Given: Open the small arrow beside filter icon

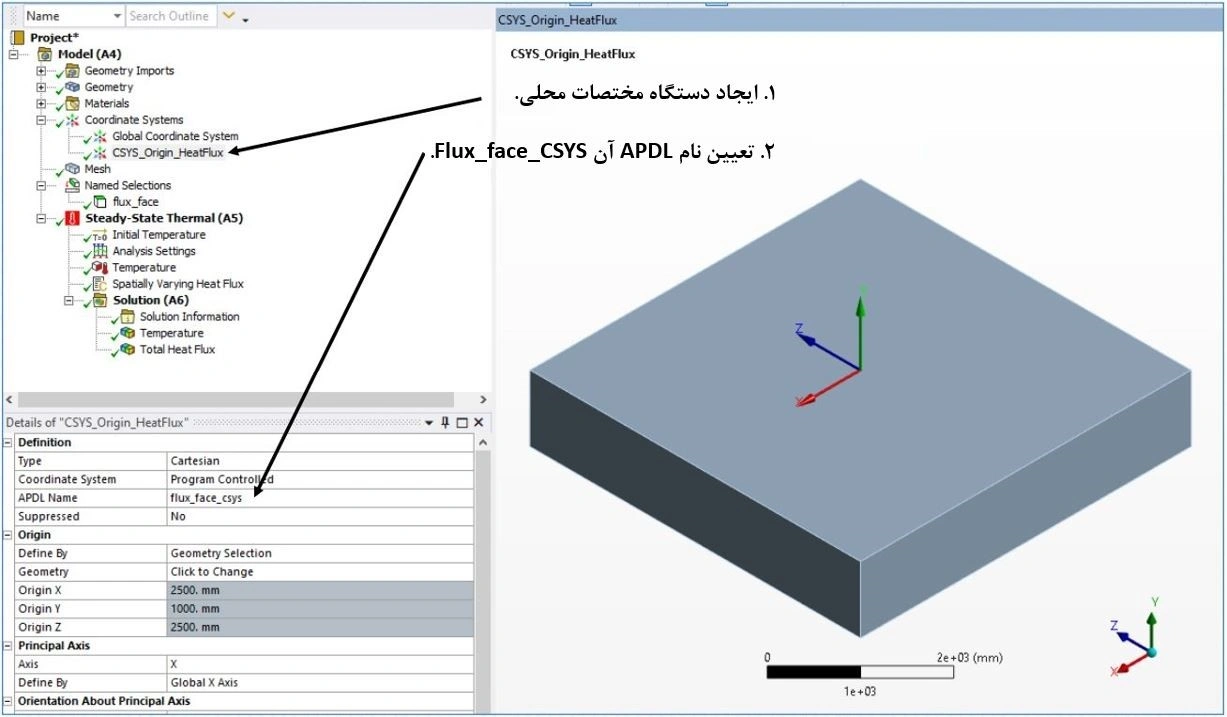Looking at the screenshot, I should (246, 19).
